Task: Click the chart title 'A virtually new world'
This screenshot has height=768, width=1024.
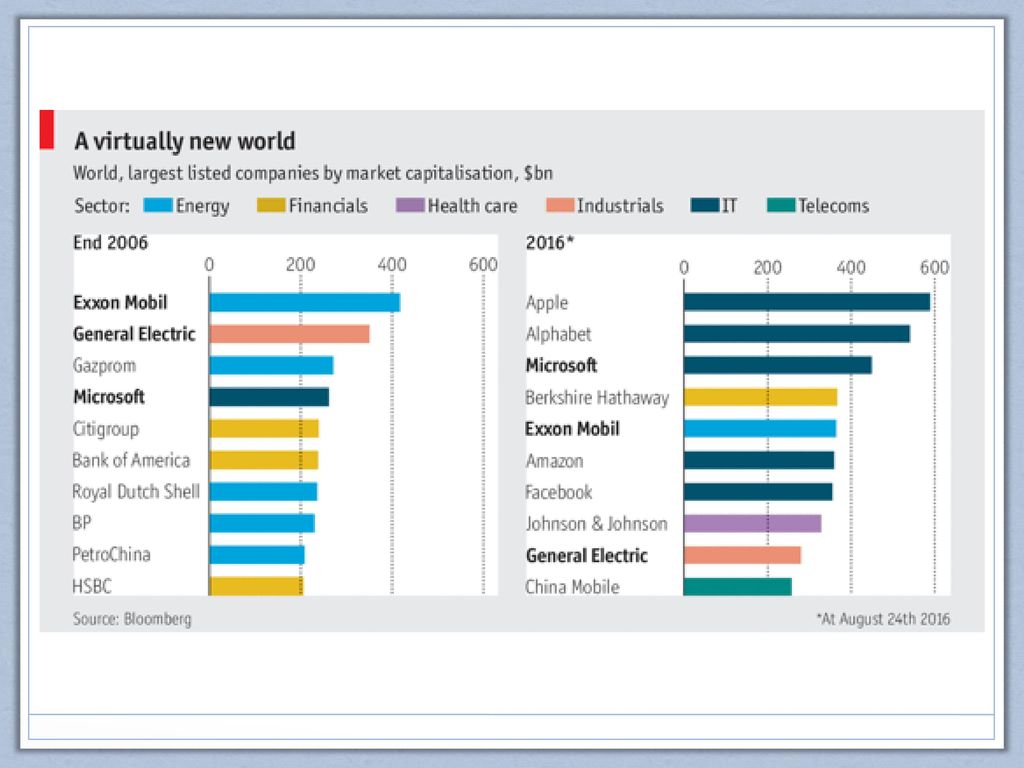Action: (185, 141)
